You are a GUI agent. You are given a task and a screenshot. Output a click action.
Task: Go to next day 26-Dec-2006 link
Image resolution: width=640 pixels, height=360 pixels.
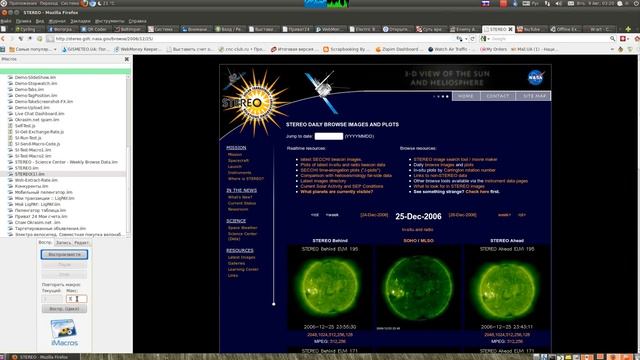(x=462, y=215)
